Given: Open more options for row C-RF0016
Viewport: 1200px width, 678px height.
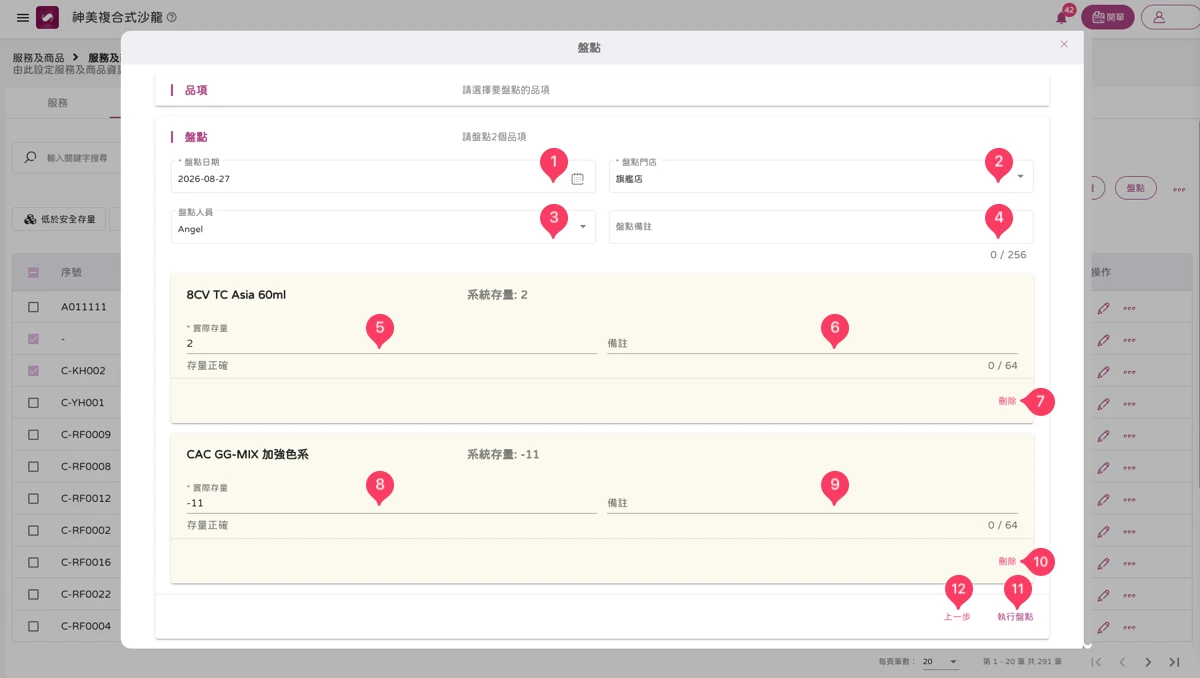Looking at the screenshot, I should point(1129,563).
